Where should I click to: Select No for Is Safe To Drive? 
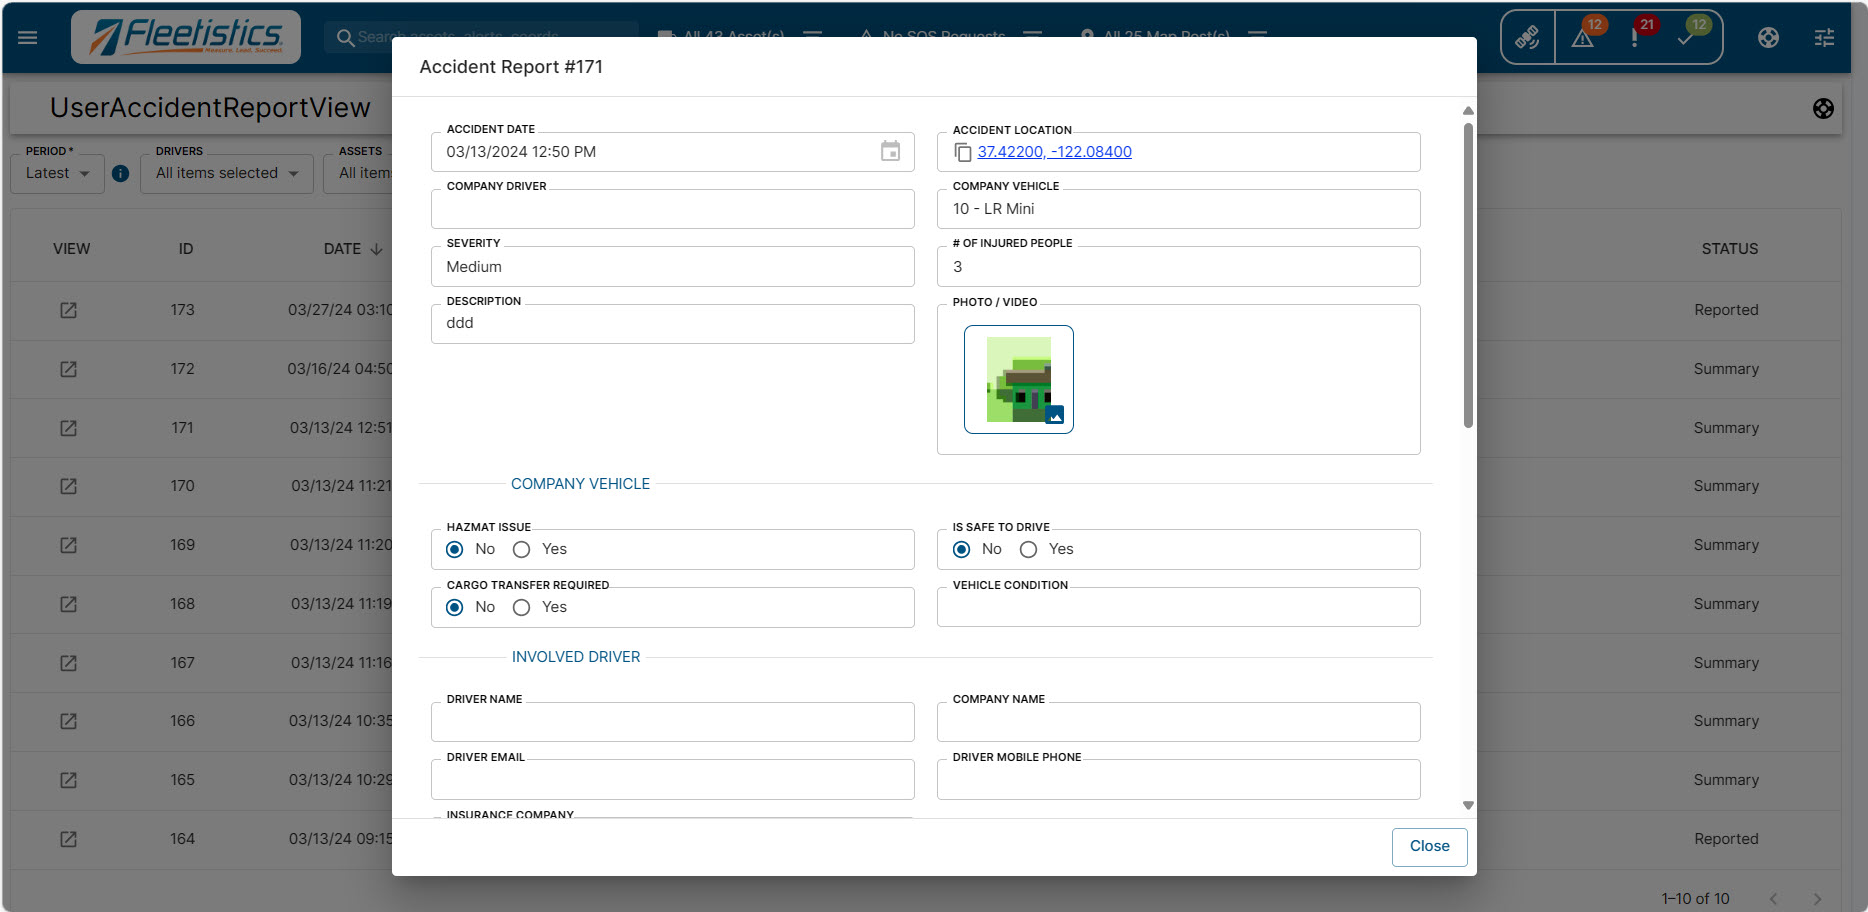pyautogui.click(x=961, y=549)
